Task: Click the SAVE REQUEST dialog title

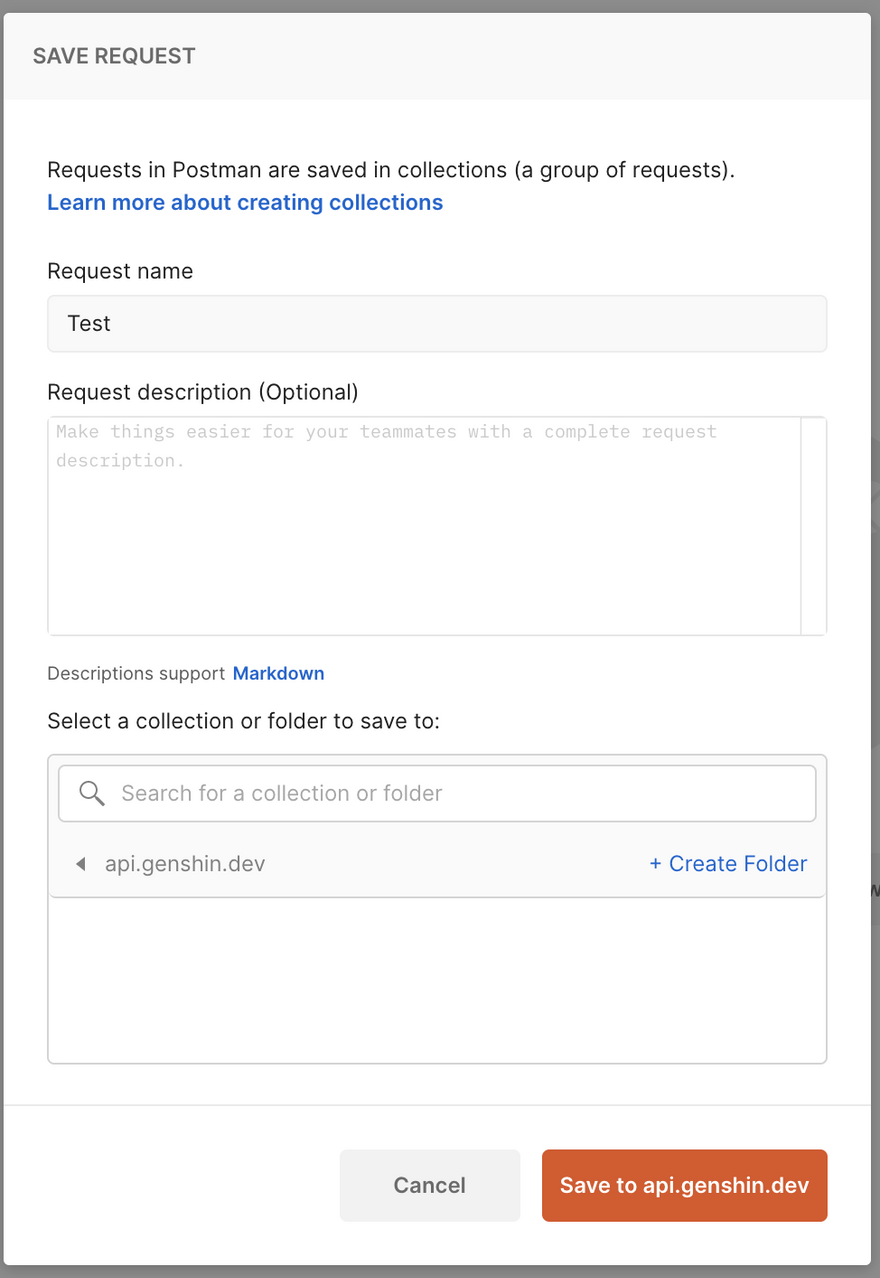Action: [x=114, y=56]
